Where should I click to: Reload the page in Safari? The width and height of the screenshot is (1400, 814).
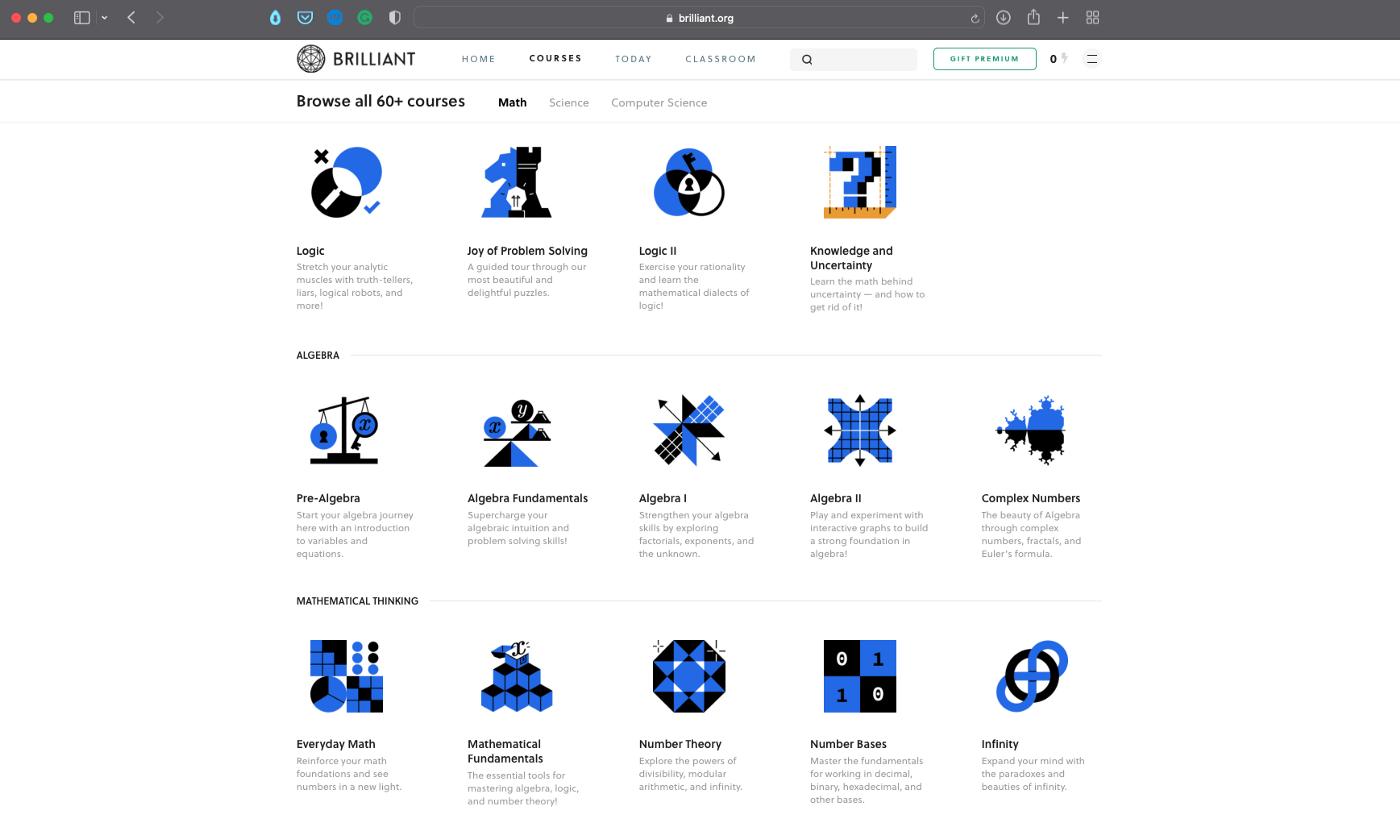(974, 18)
